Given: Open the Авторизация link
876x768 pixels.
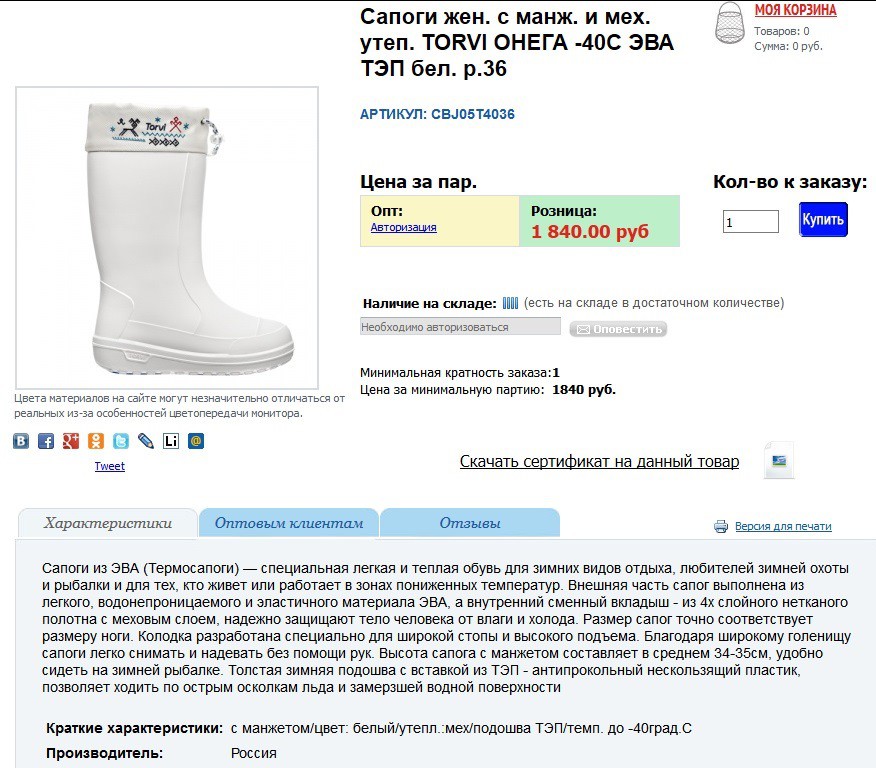Looking at the screenshot, I should coord(403,227).
